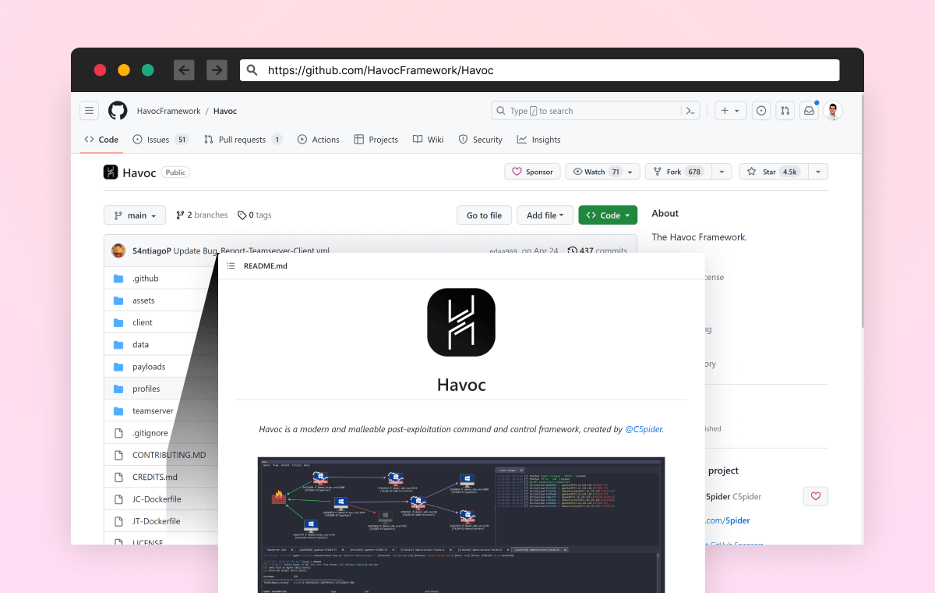Open the Insights tab
This screenshot has height=594, width=936.
click(x=539, y=140)
